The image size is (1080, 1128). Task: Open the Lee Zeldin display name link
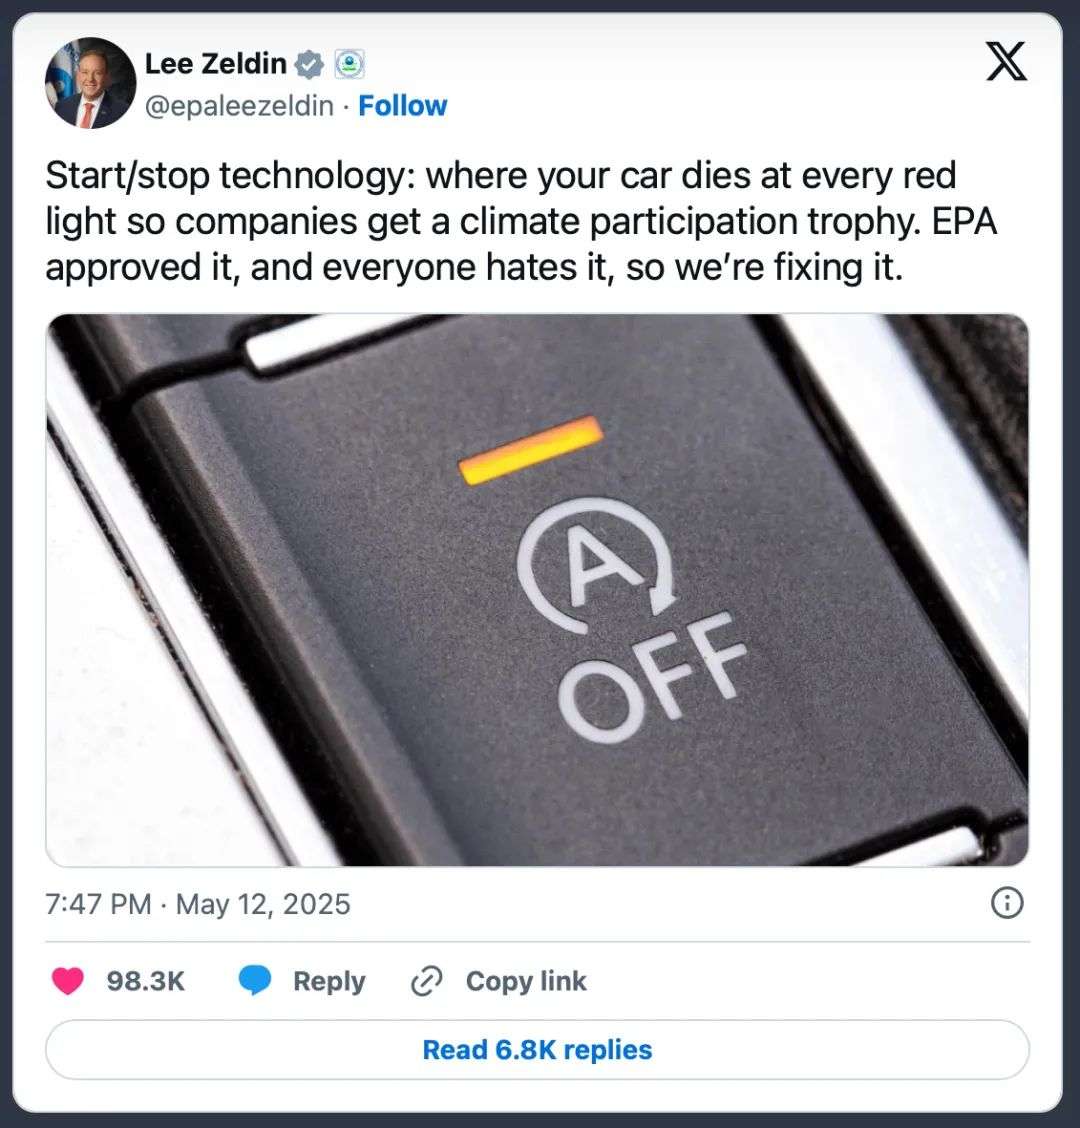tap(216, 64)
